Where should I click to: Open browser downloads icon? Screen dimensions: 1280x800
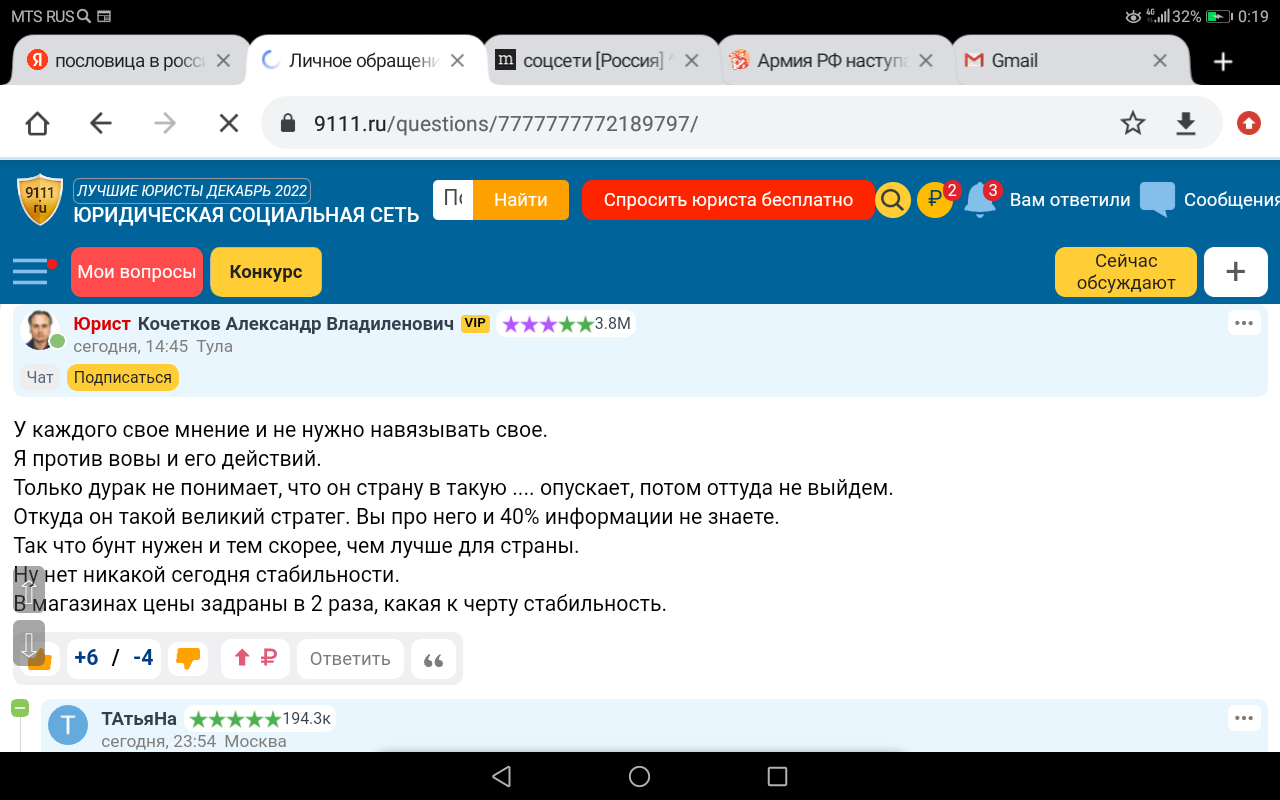pyautogui.click(x=1186, y=123)
